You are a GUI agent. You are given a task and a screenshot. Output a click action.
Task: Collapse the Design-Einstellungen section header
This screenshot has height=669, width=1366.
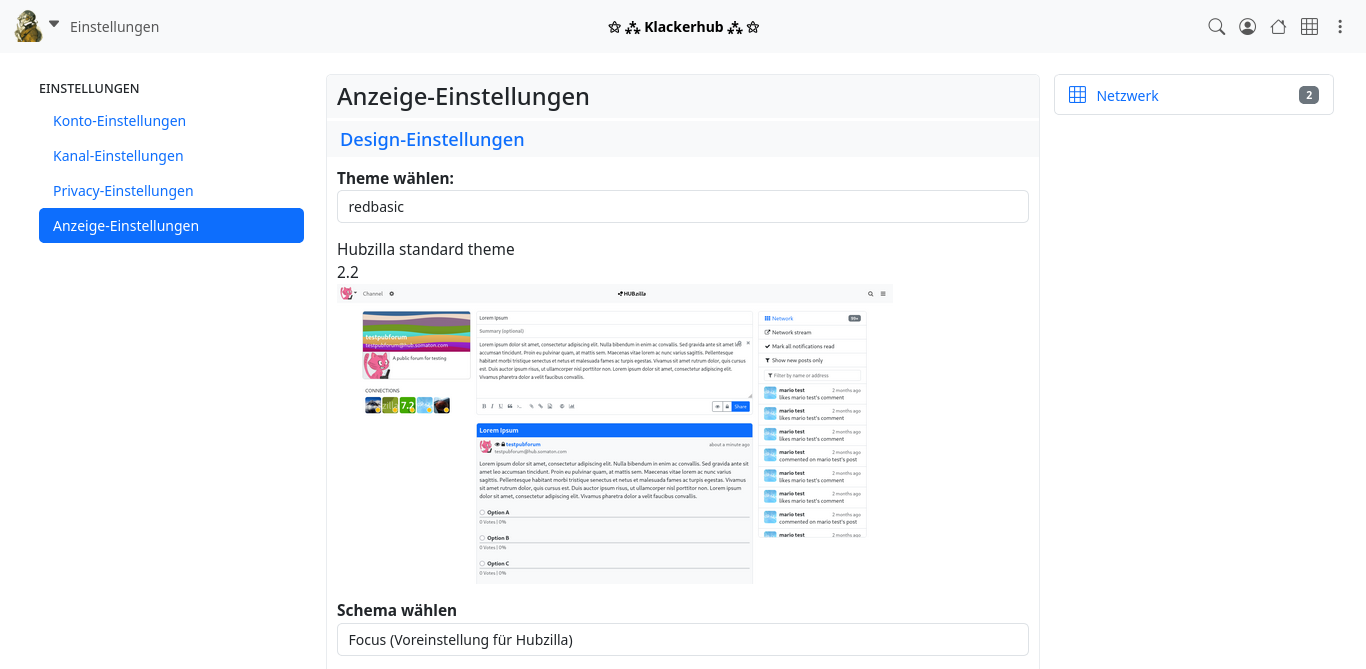coord(432,139)
